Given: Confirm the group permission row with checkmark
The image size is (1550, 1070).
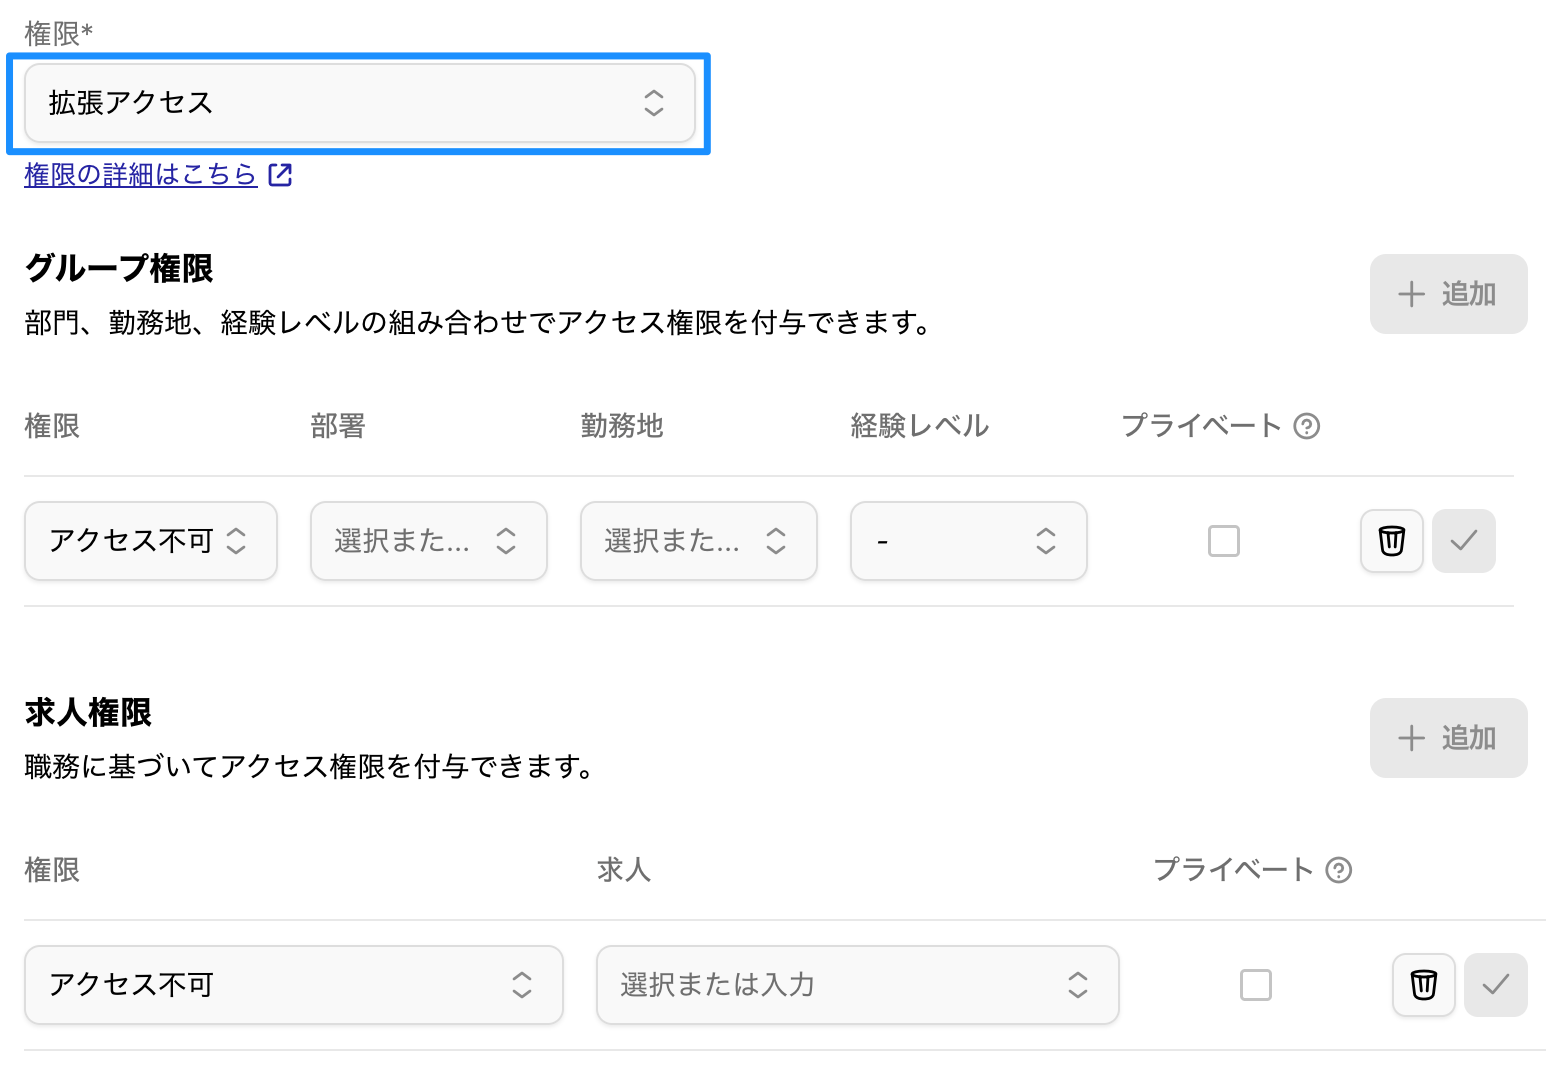Looking at the screenshot, I should 1463,541.
